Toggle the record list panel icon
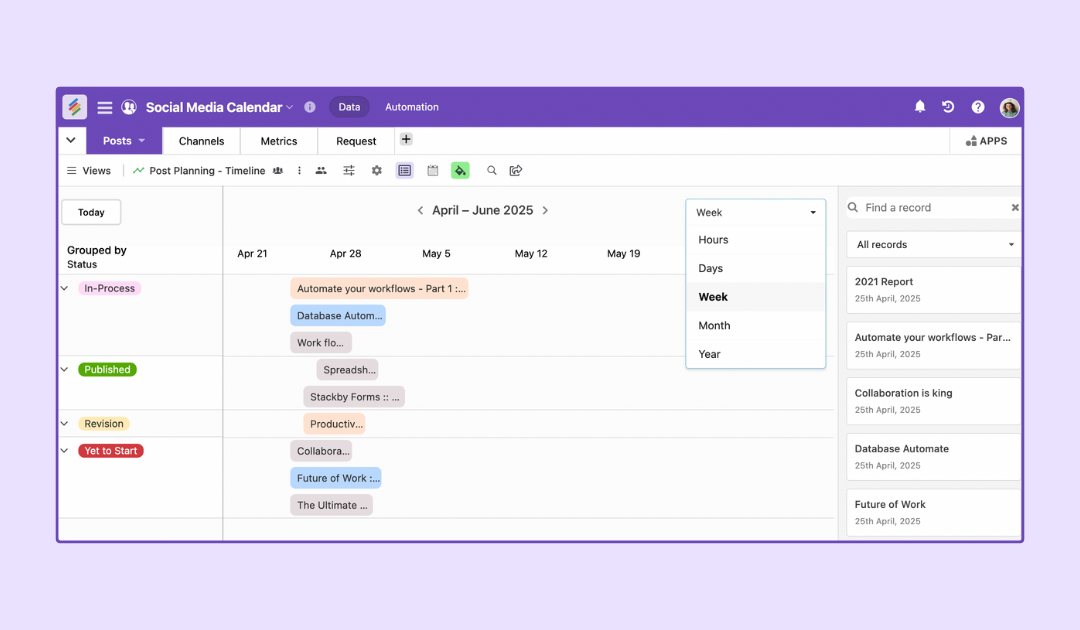 coord(404,171)
